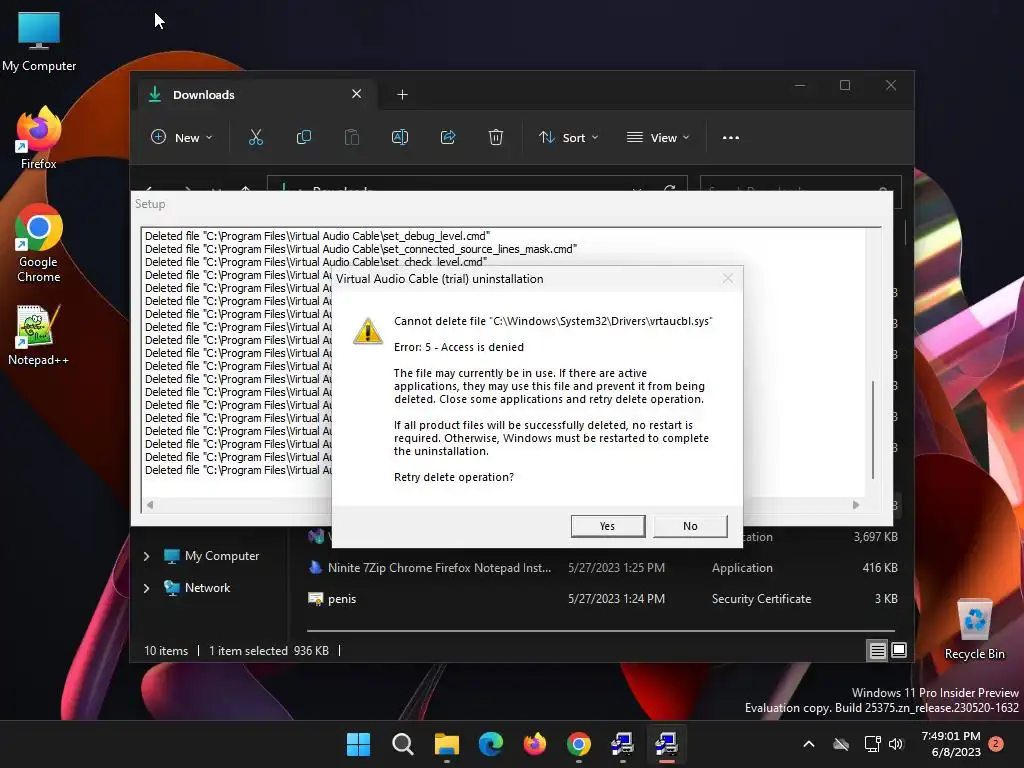The width and height of the screenshot is (1024, 768).
Task: Open the View dropdown in Explorer
Action: point(658,138)
